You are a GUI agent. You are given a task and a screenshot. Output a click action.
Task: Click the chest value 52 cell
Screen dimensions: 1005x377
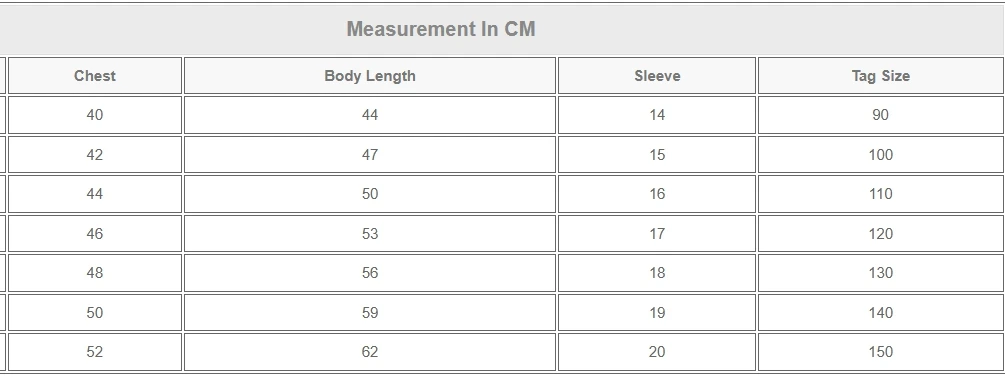(95, 351)
